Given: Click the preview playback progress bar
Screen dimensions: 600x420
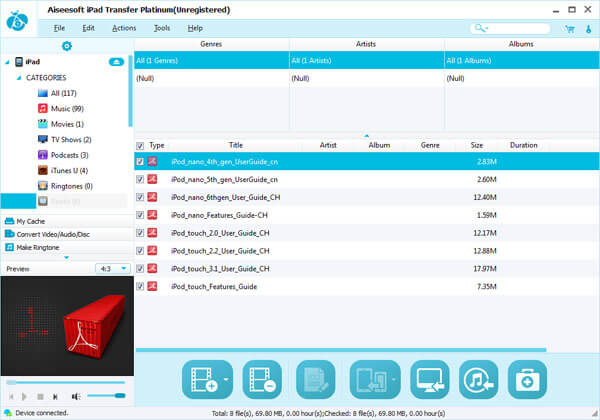Looking at the screenshot, I should tap(65, 382).
